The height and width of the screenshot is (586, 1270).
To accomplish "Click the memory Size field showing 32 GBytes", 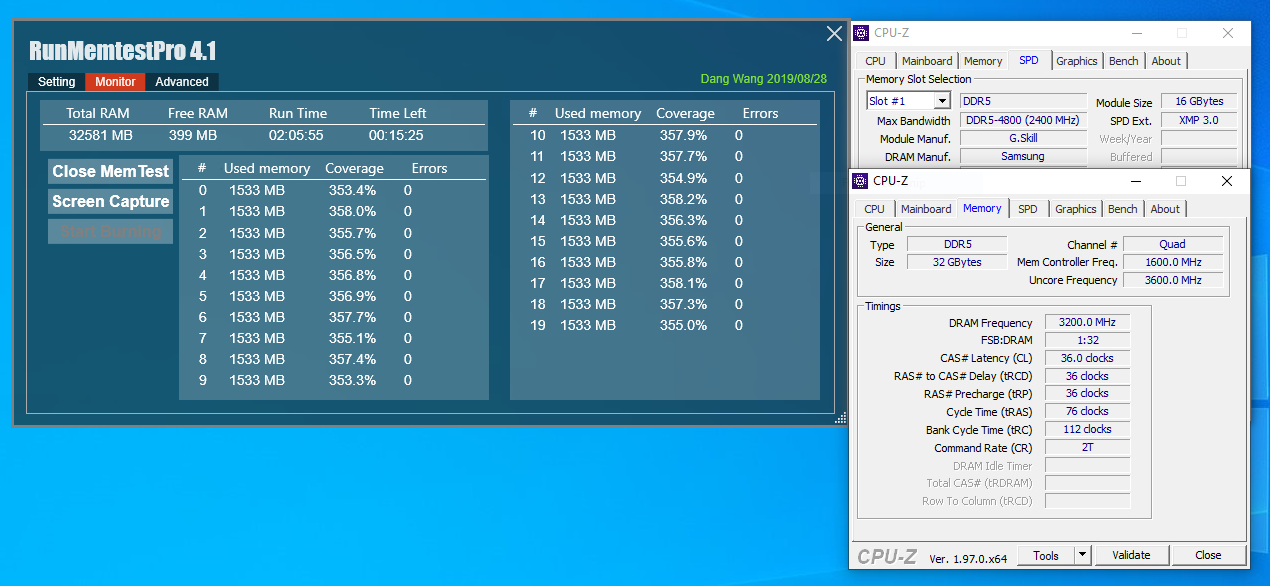I will click(x=956, y=262).
